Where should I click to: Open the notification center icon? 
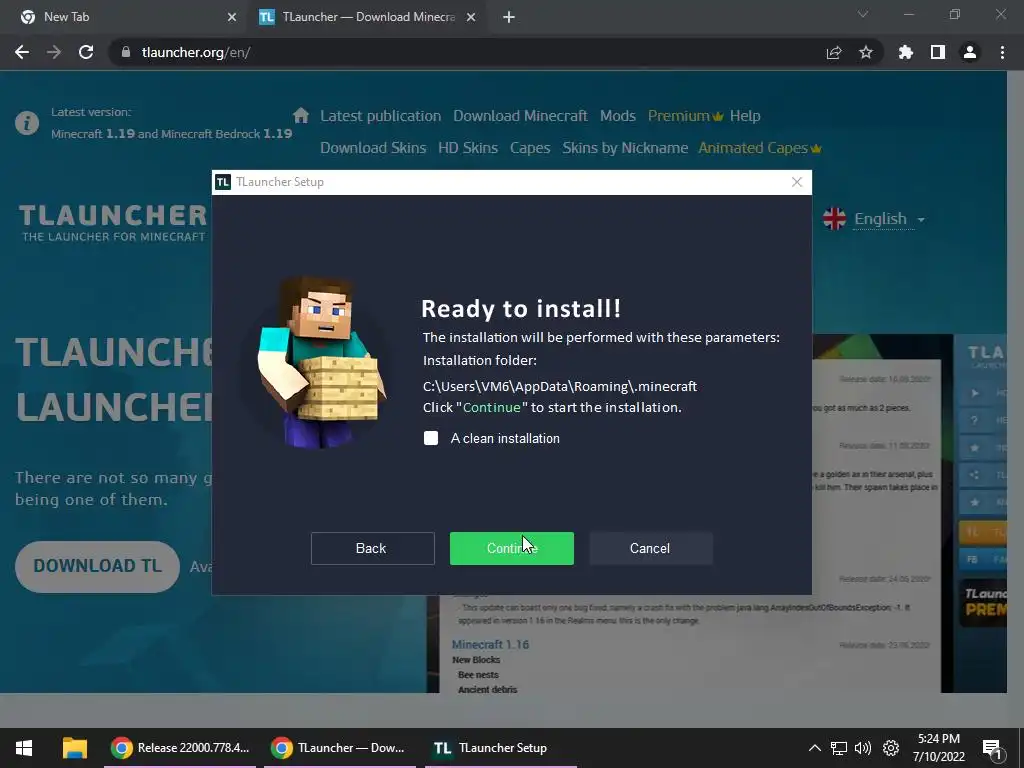[x=992, y=748]
